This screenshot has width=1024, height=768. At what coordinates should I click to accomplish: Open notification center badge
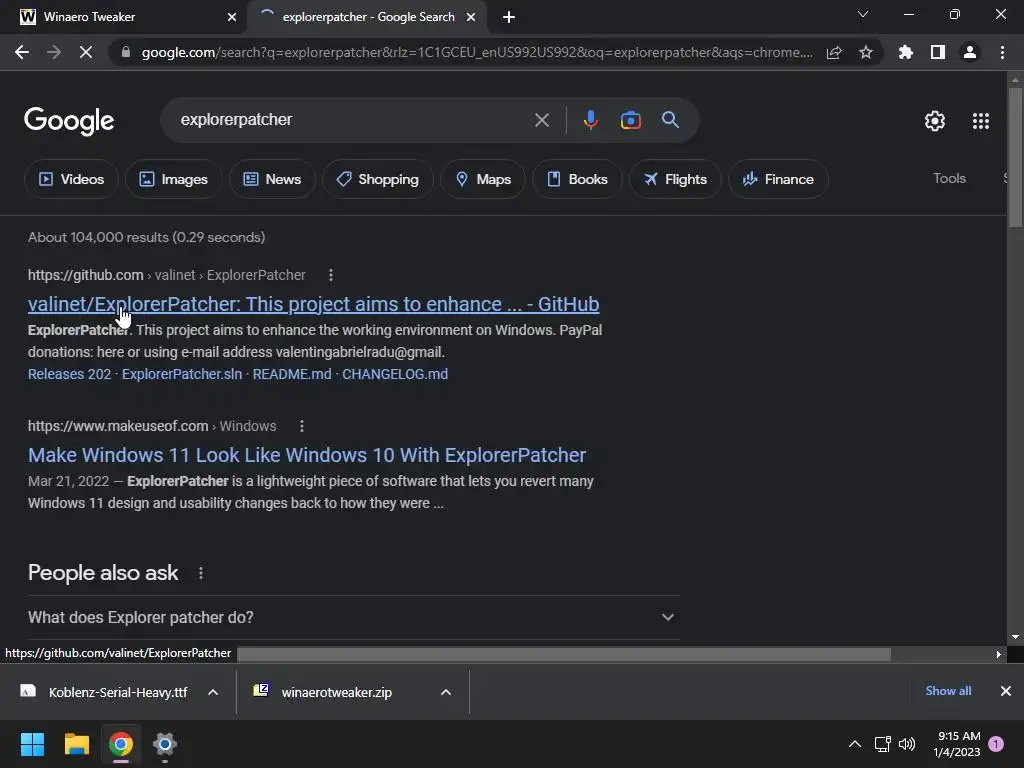(x=996, y=744)
